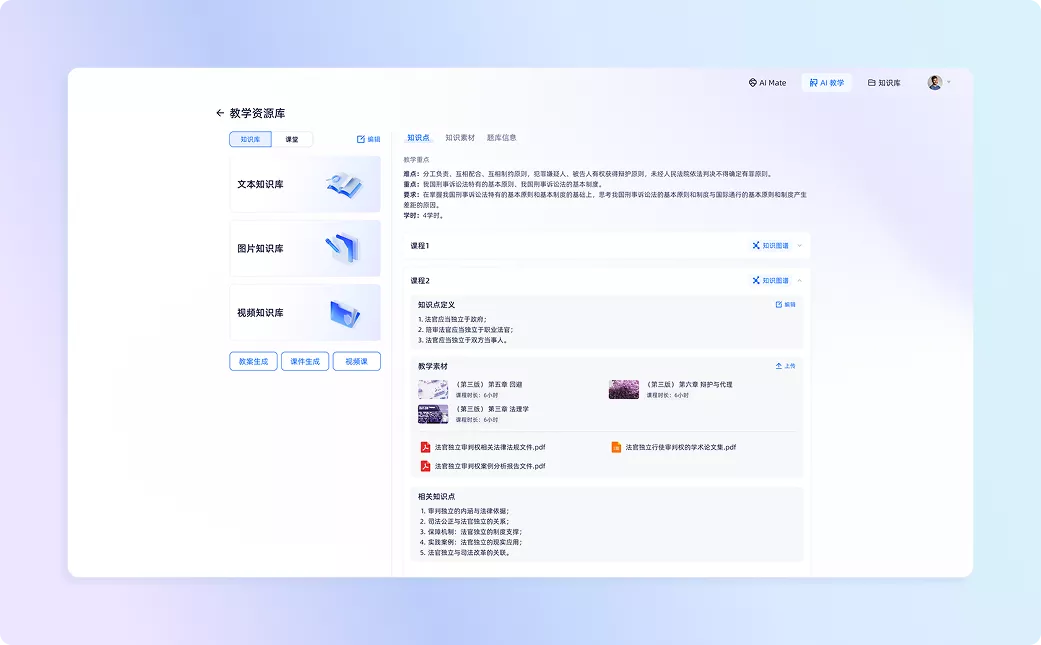Click the 学时：4学时 line
The image size is (1041, 645).
(424, 216)
